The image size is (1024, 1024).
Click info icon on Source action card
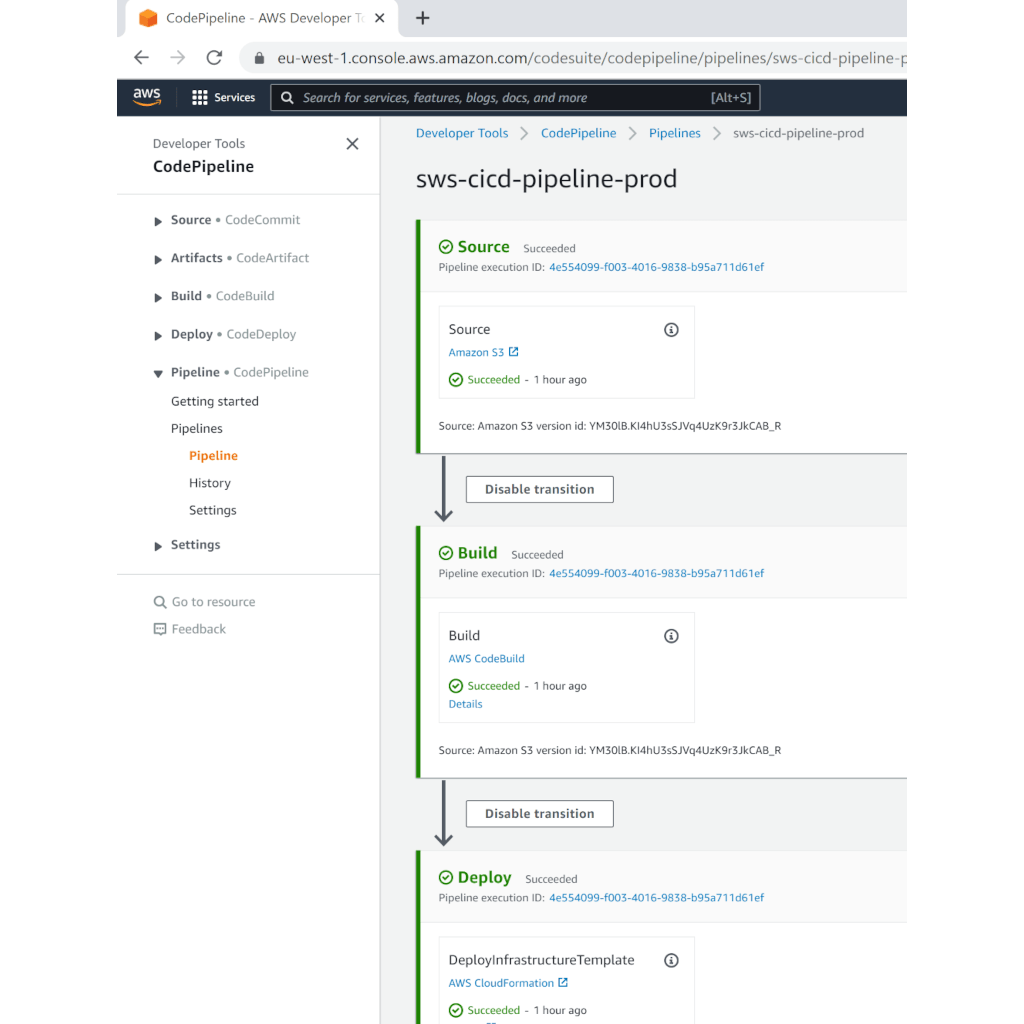click(672, 330)
